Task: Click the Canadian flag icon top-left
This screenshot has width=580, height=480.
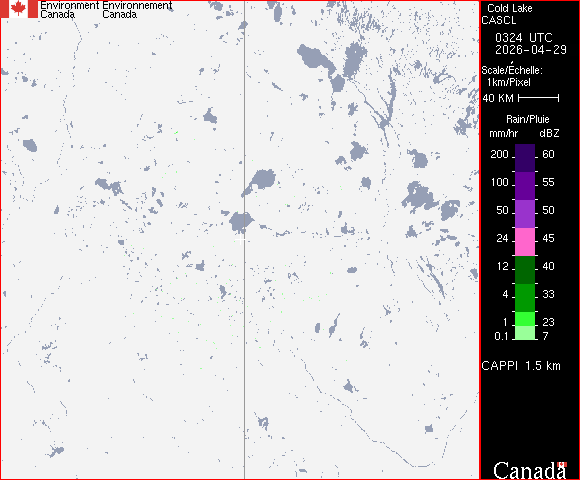Action: point(18,9)
